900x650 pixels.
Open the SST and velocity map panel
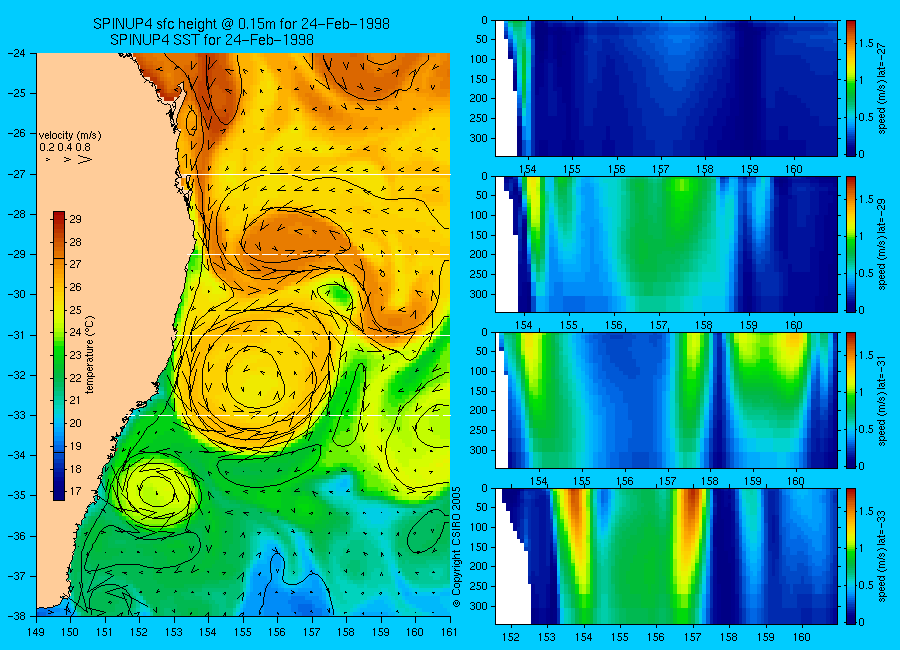[243, 334]
